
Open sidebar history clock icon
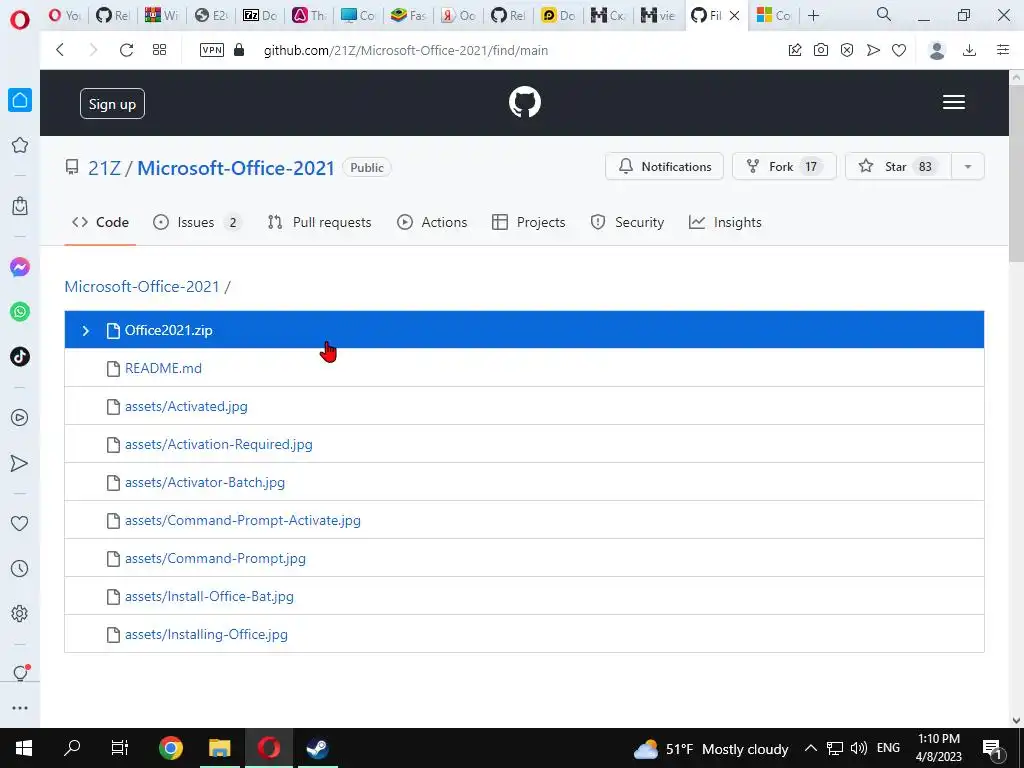20,569
